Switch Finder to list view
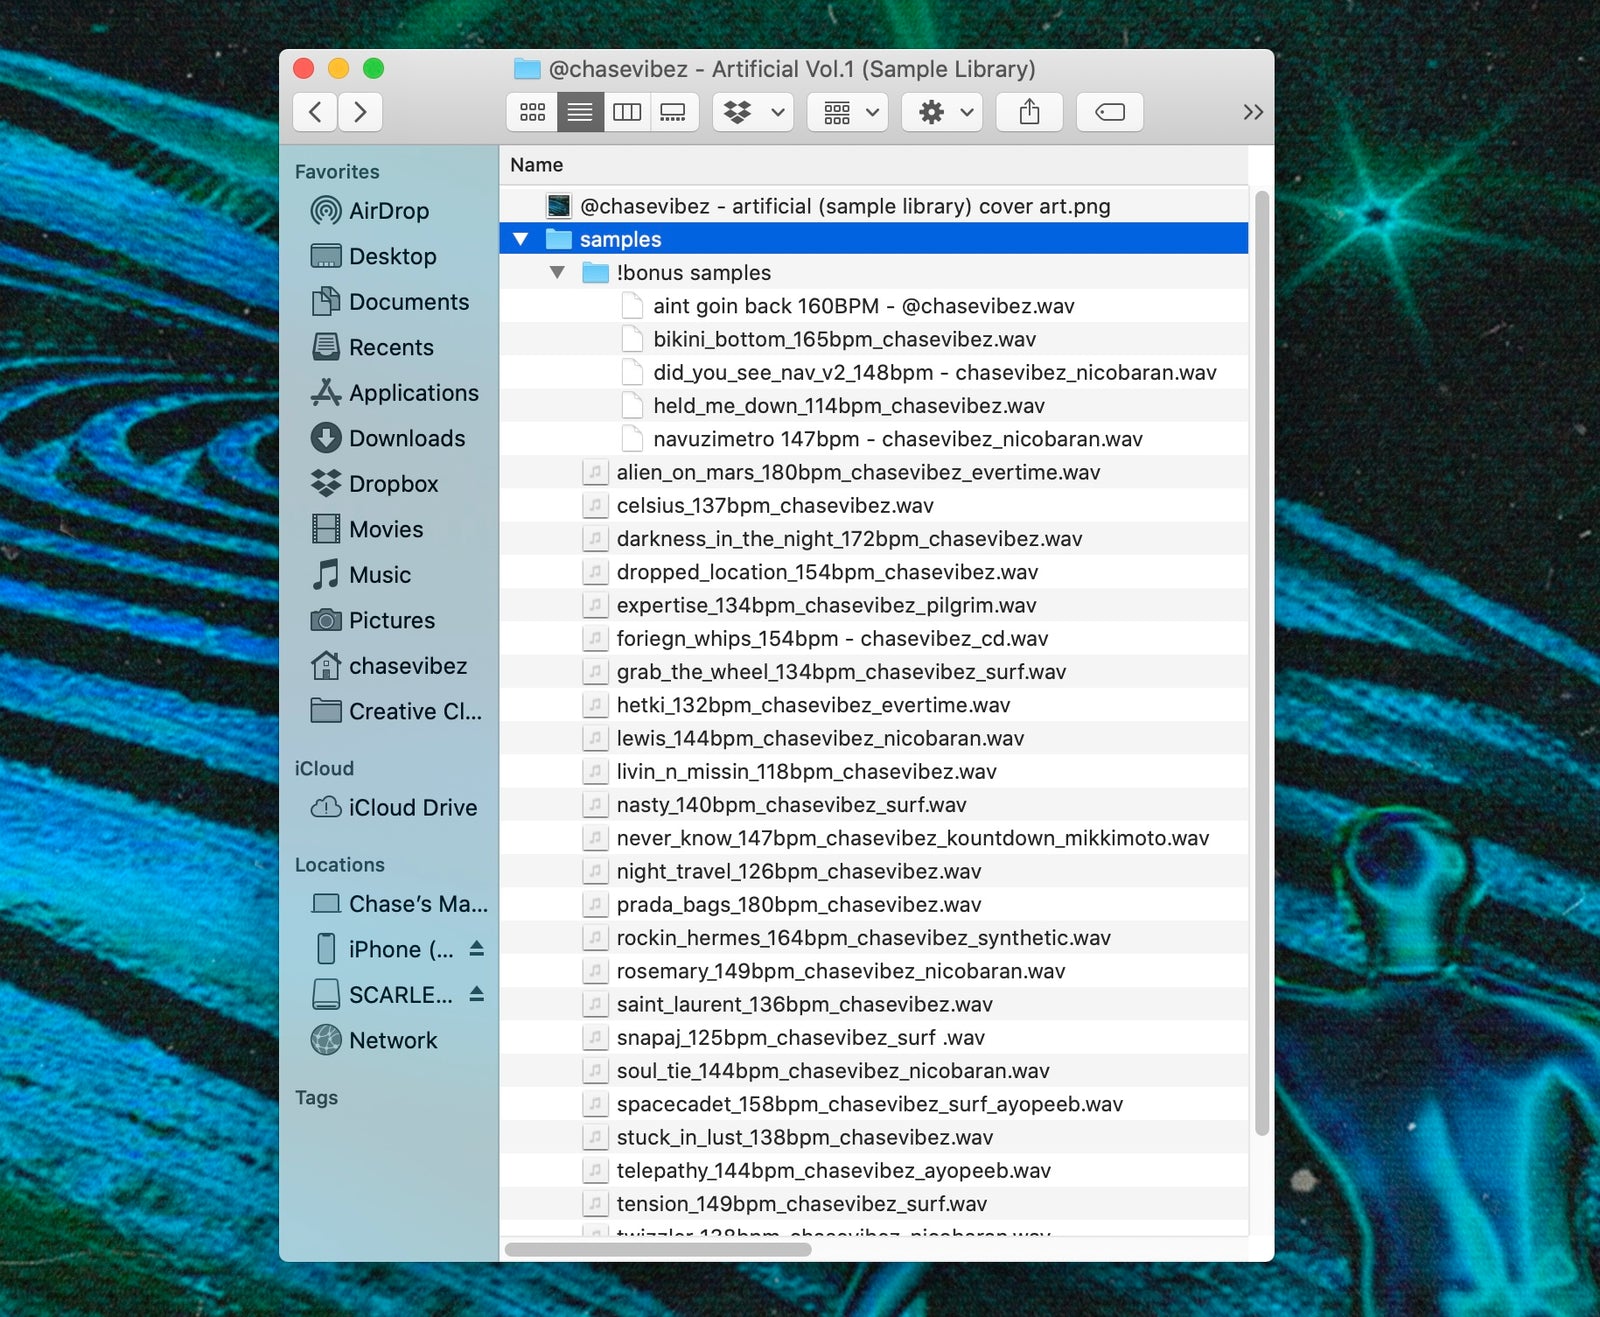Image resolution: width=1600 pixels, height=1317 pixels. (x=580, y=112)
